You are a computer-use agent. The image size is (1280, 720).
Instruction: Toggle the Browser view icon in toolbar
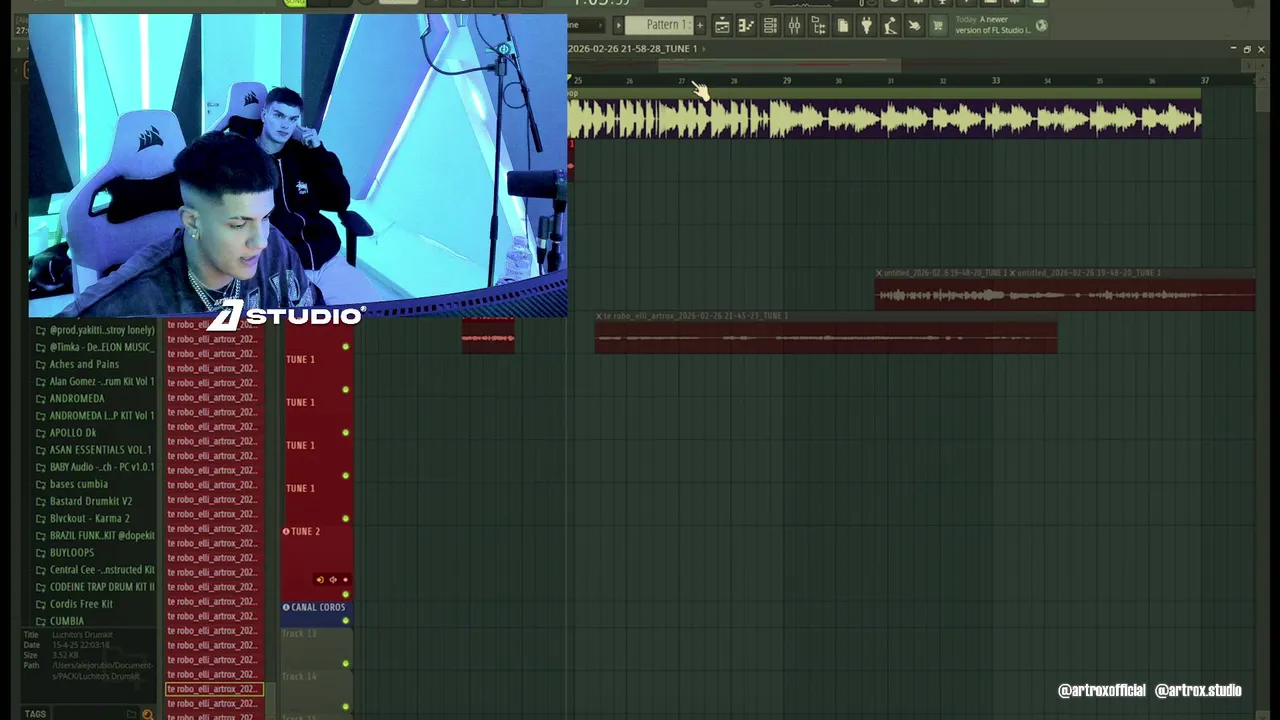(x=818, y=26)
